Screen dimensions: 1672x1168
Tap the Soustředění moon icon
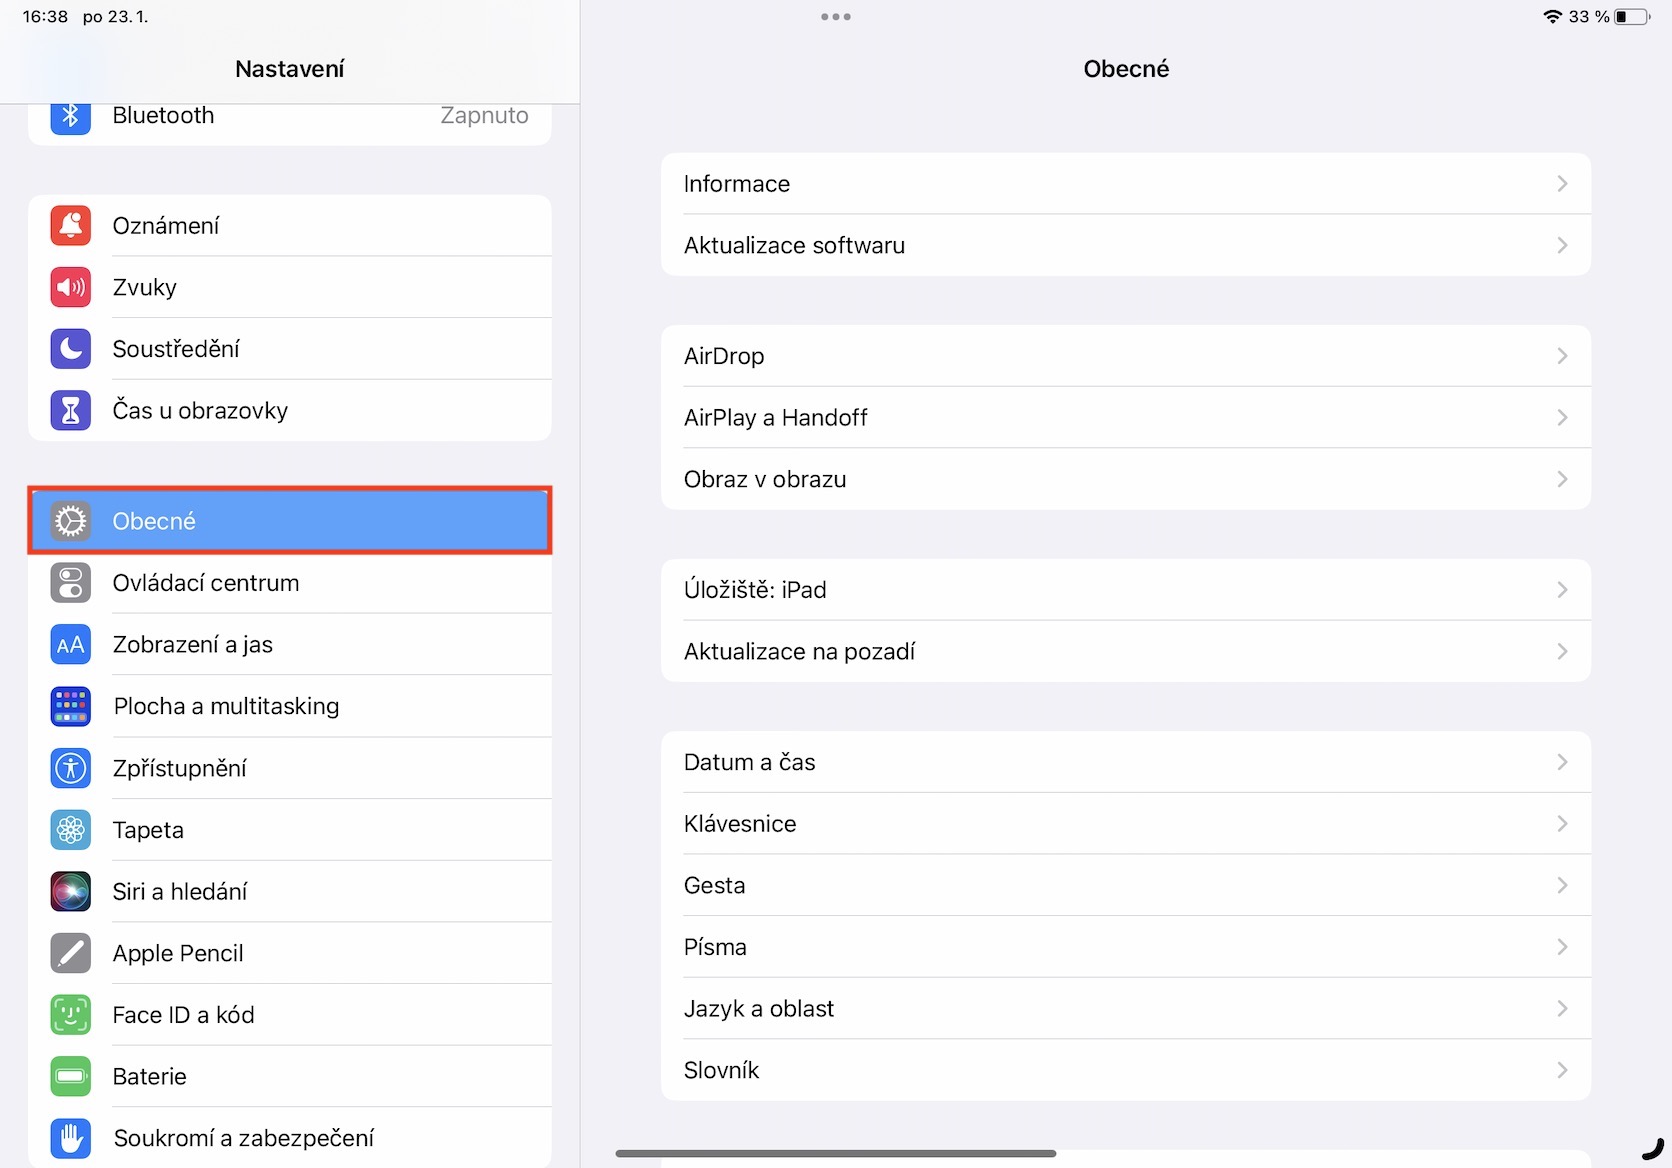71,349
